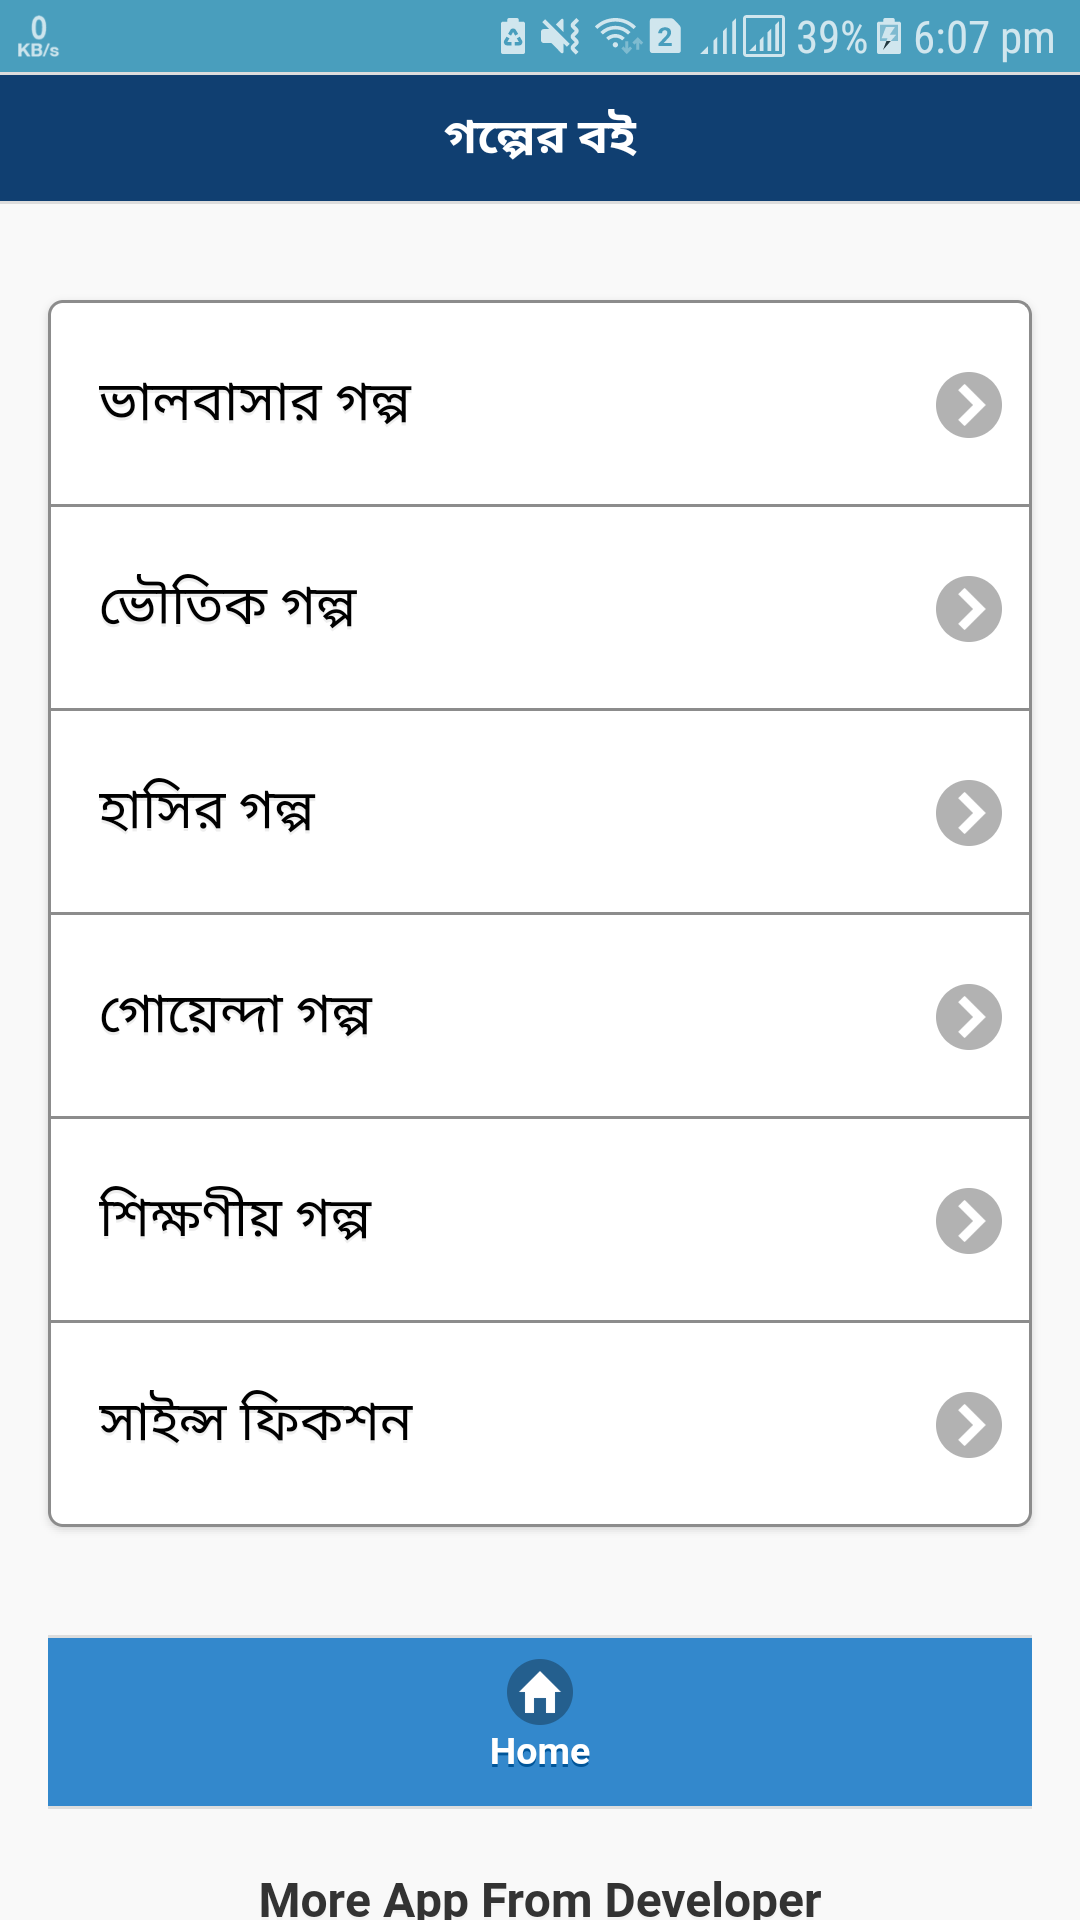The width and height of the screenshot is (1080, 1920).
Task: Click the Home button label
Action: click(540, 1752)
